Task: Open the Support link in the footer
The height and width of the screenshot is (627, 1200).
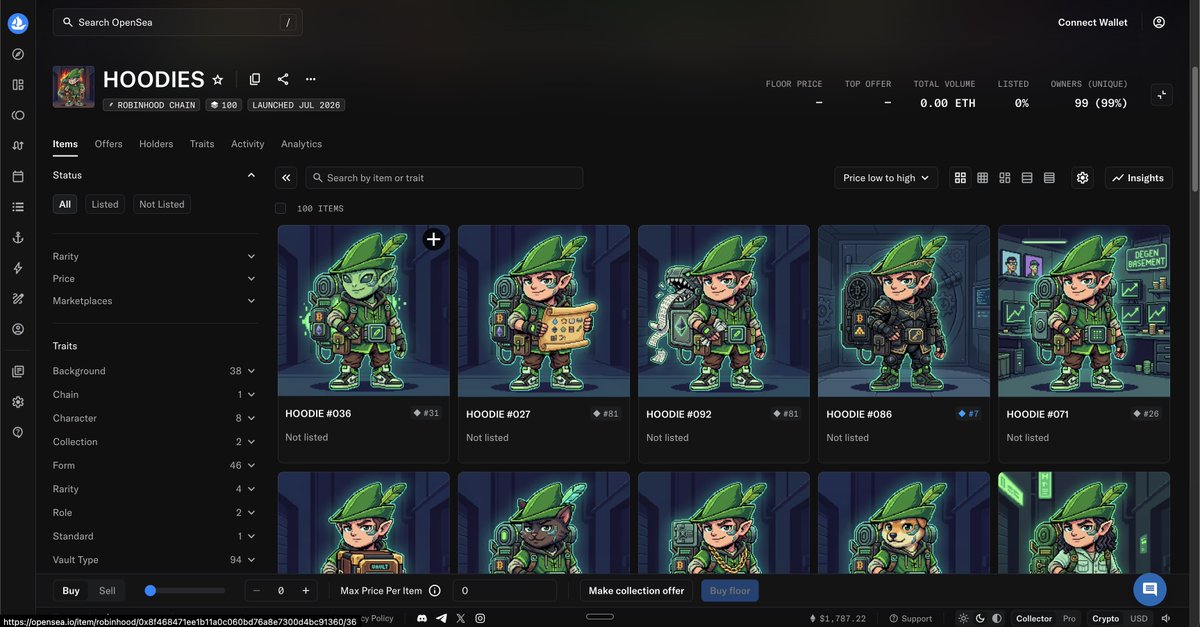Action: [x=910, y=619]
